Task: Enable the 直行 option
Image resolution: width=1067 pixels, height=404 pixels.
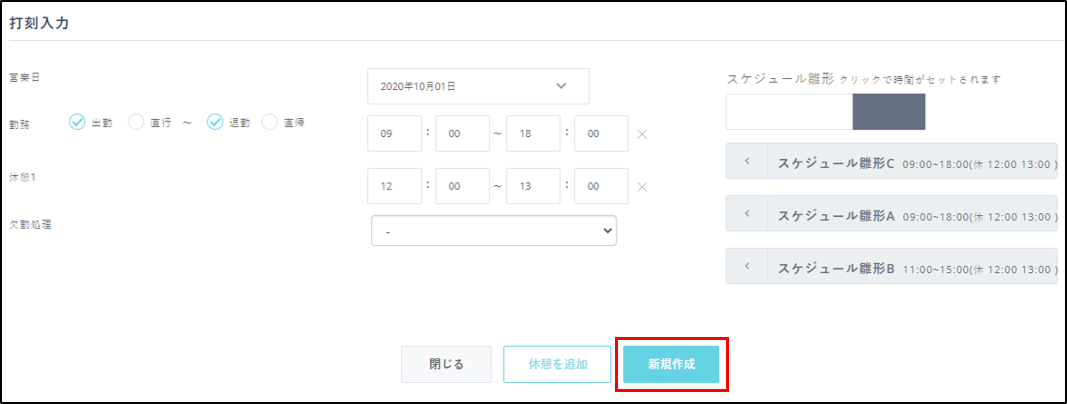Action: tap(137, 122)
